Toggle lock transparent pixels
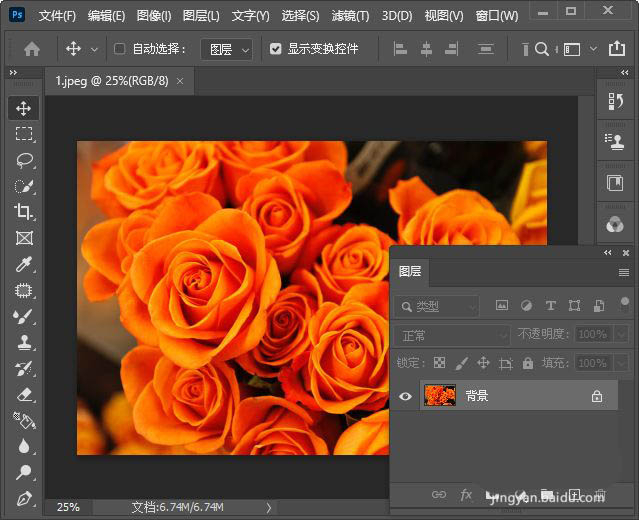The width and height of the screenshot is (639, 520). click(x=439, y=362)
